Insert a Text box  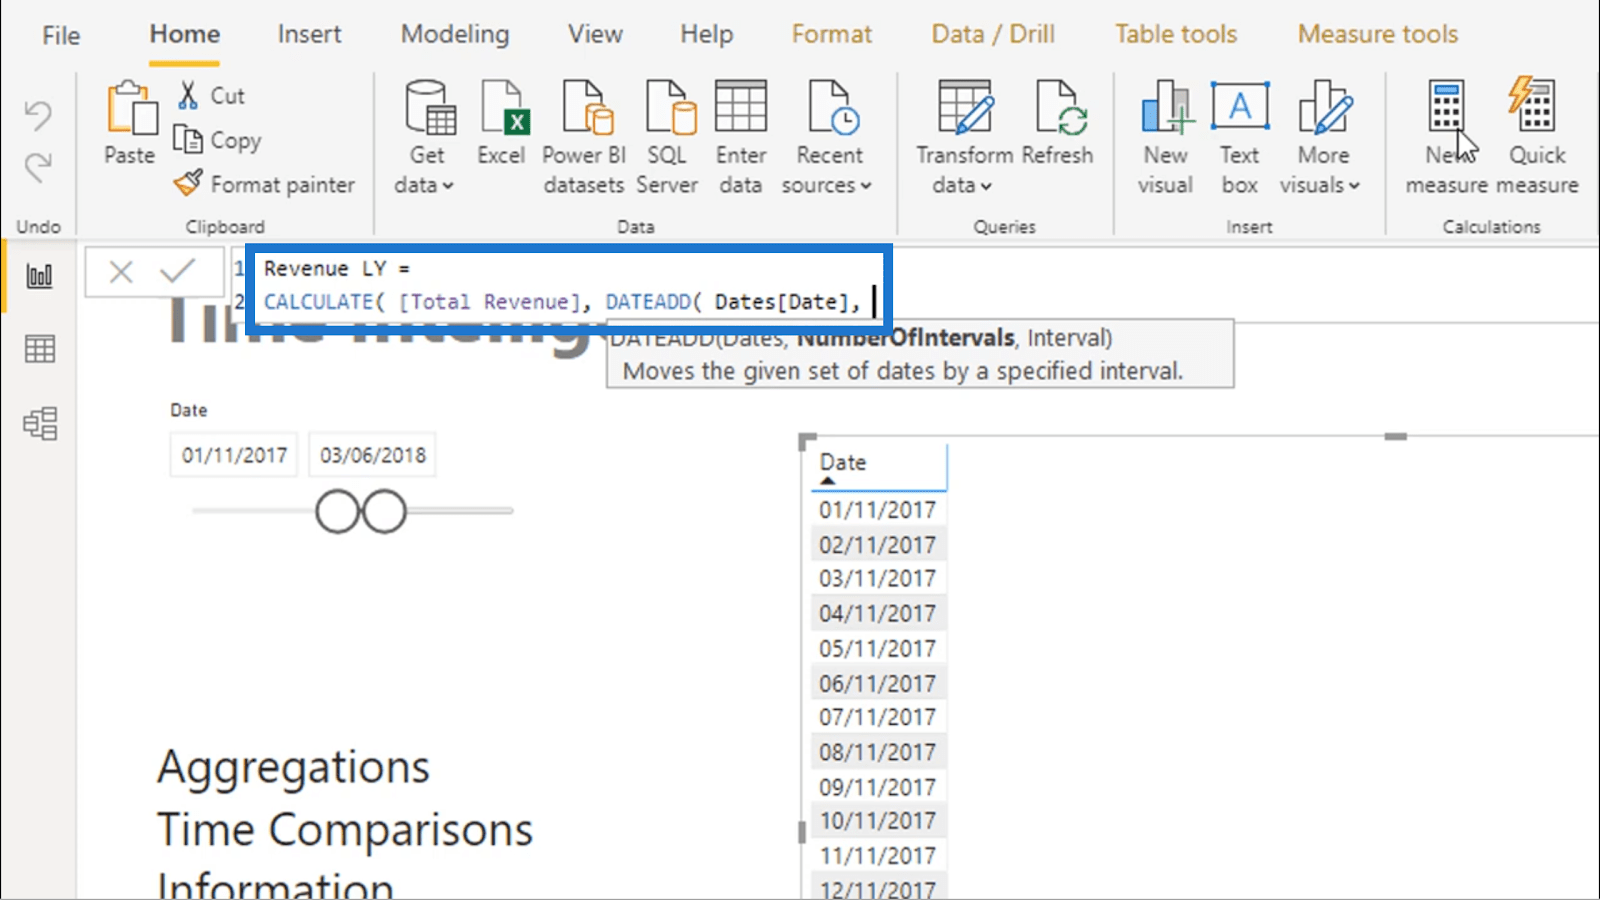pyautogui.click(x=1240, y=138)
